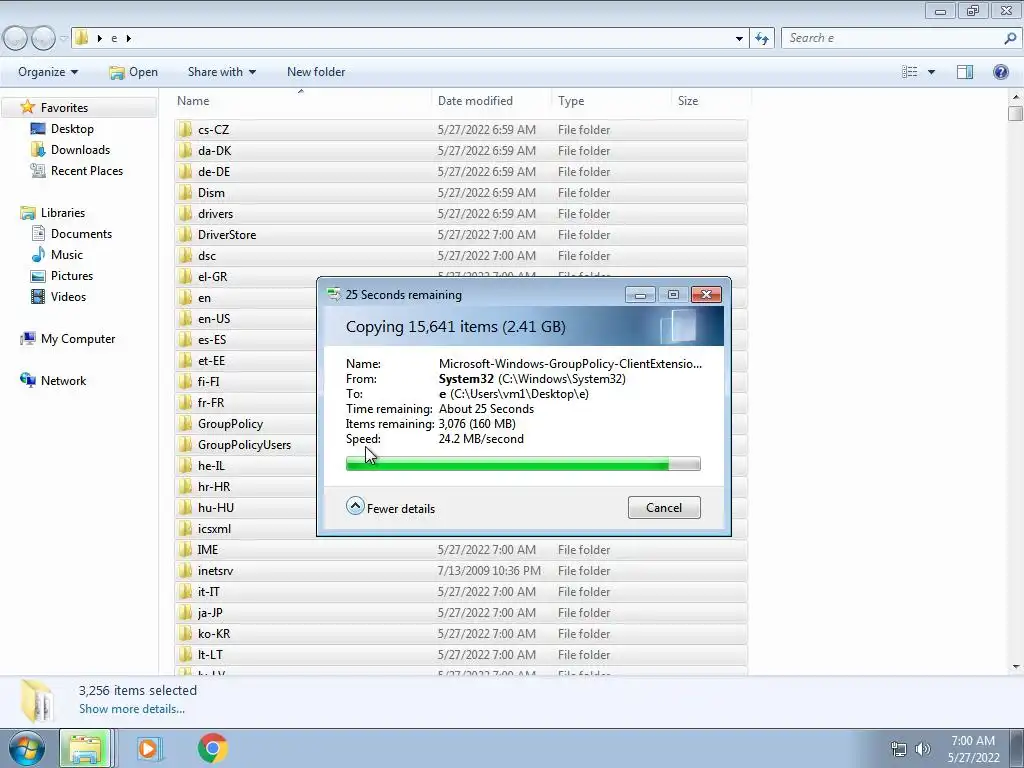Select the lt-LT folder
The width and height of the screenshot is (1024, 768).
click(460, 654)
